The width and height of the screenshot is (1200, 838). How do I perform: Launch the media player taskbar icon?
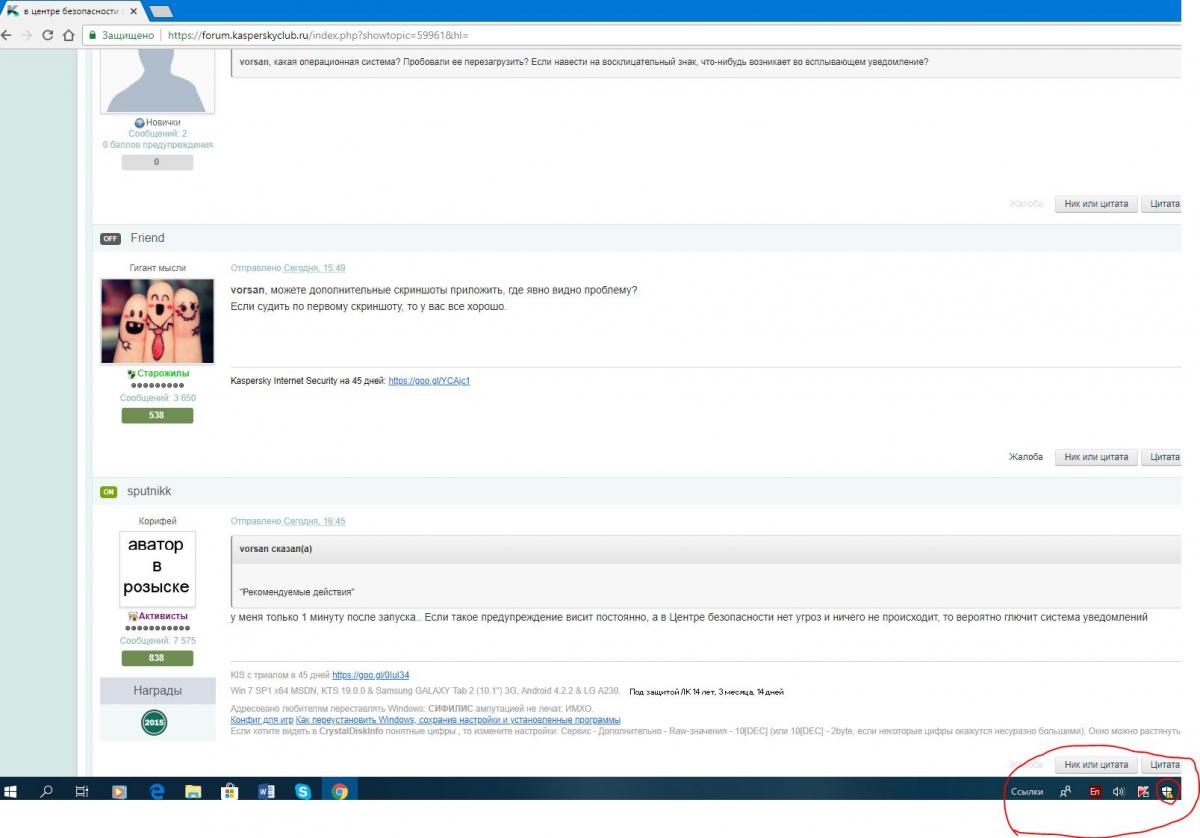[119, 791]
